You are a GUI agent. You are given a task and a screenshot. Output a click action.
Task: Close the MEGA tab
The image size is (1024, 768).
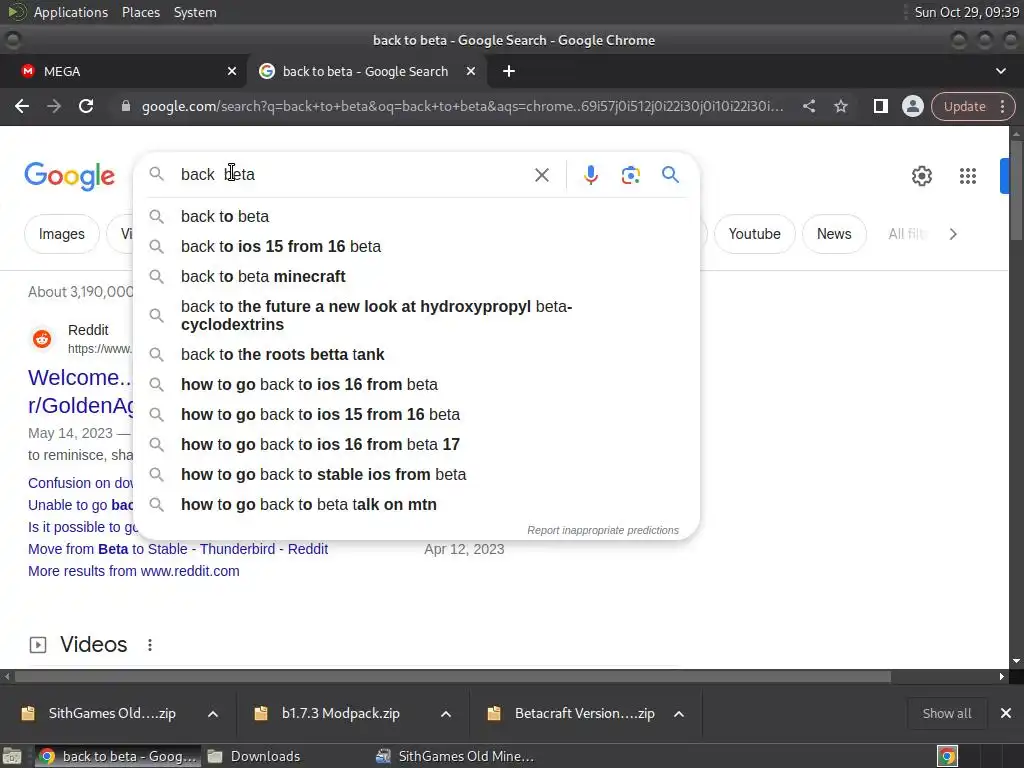[x=232, y=71]
